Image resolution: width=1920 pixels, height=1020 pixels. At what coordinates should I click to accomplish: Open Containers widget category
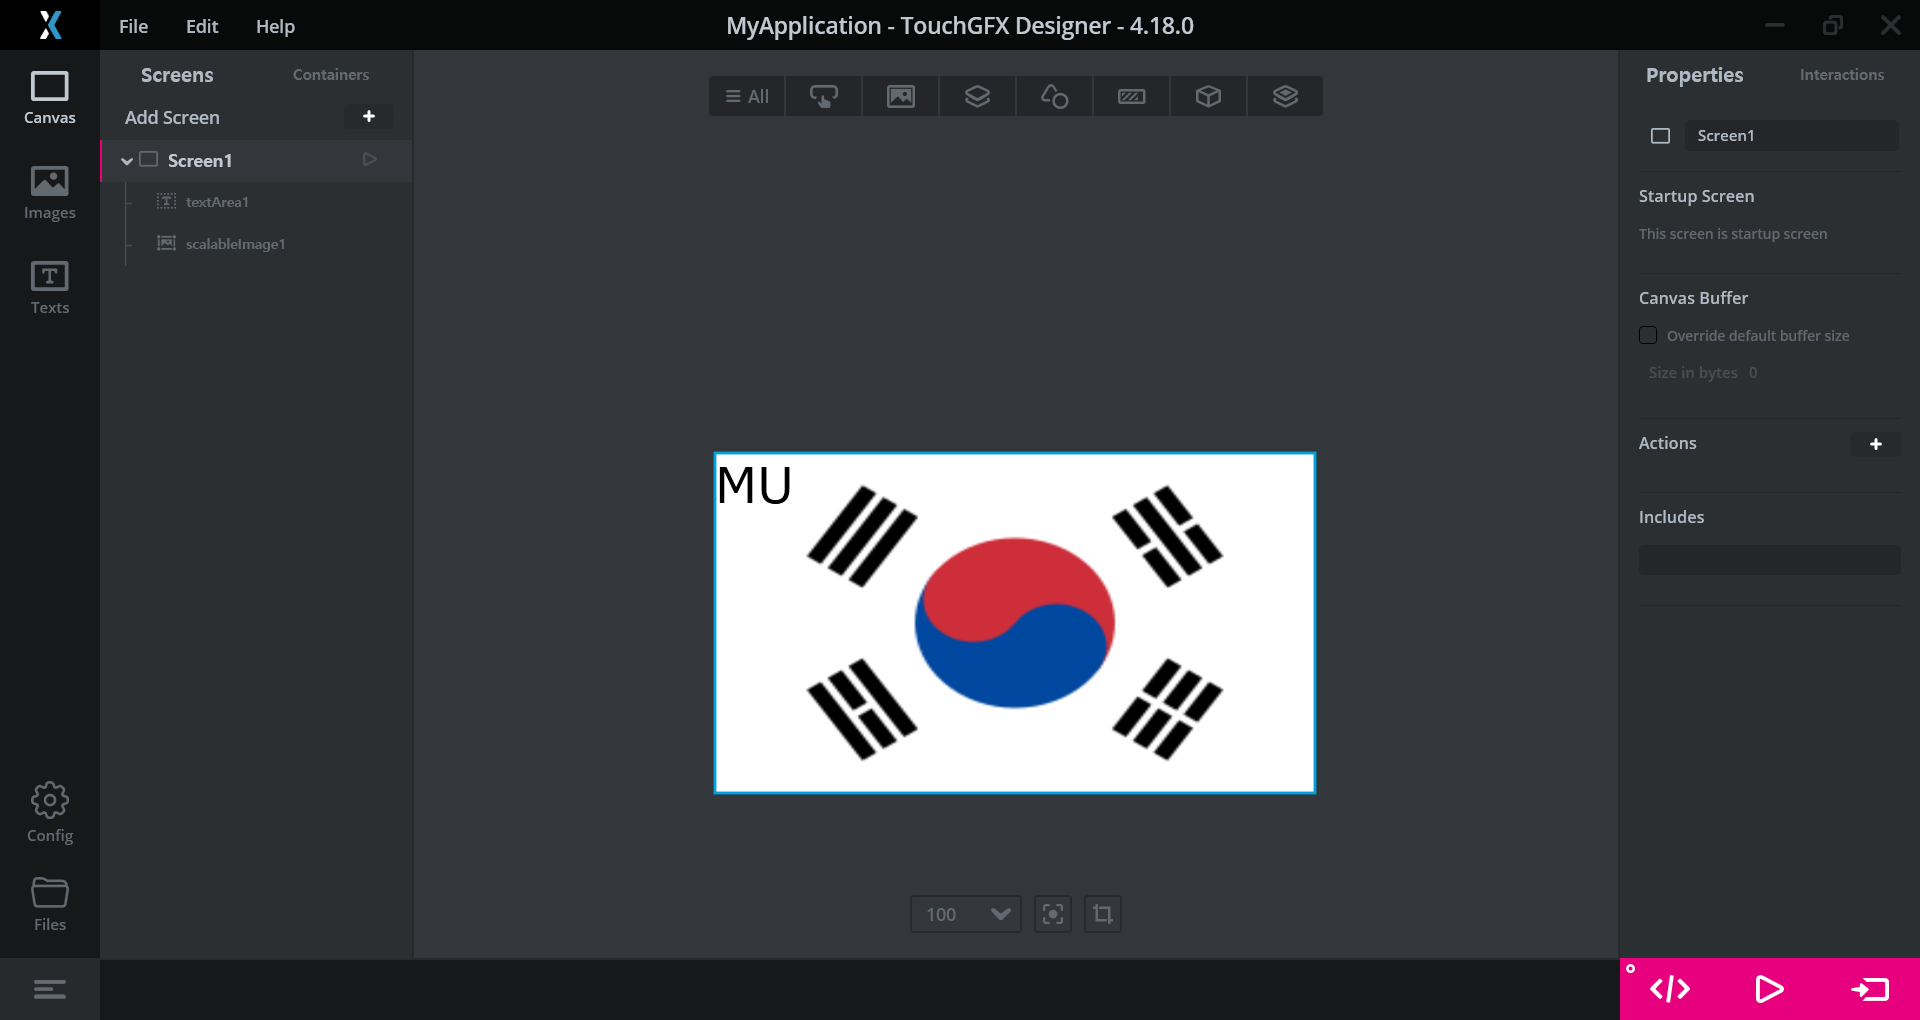[978, 96]
